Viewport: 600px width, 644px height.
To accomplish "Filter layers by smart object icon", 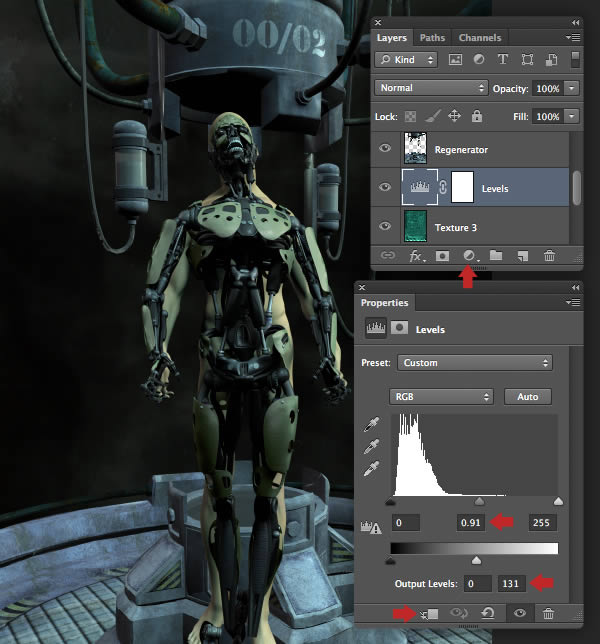I will [x=551, y=60].
